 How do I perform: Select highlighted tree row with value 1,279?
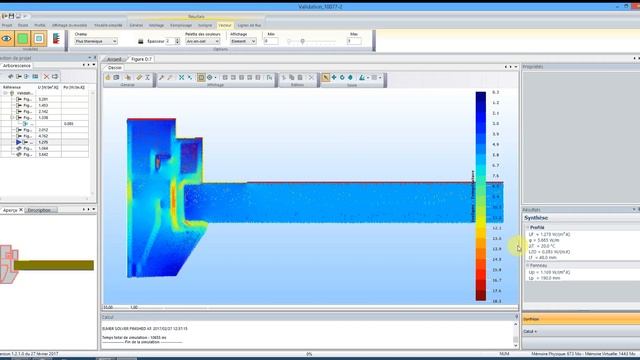44,142
